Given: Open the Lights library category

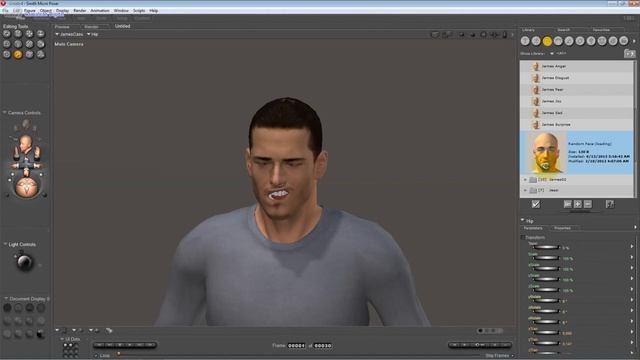Looking at the screenshot, I should tap(591, 41).
